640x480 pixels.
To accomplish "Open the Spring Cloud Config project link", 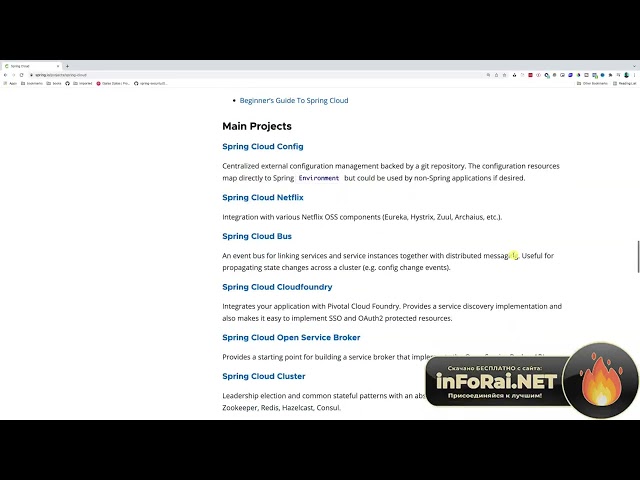I will pos(263,147).
